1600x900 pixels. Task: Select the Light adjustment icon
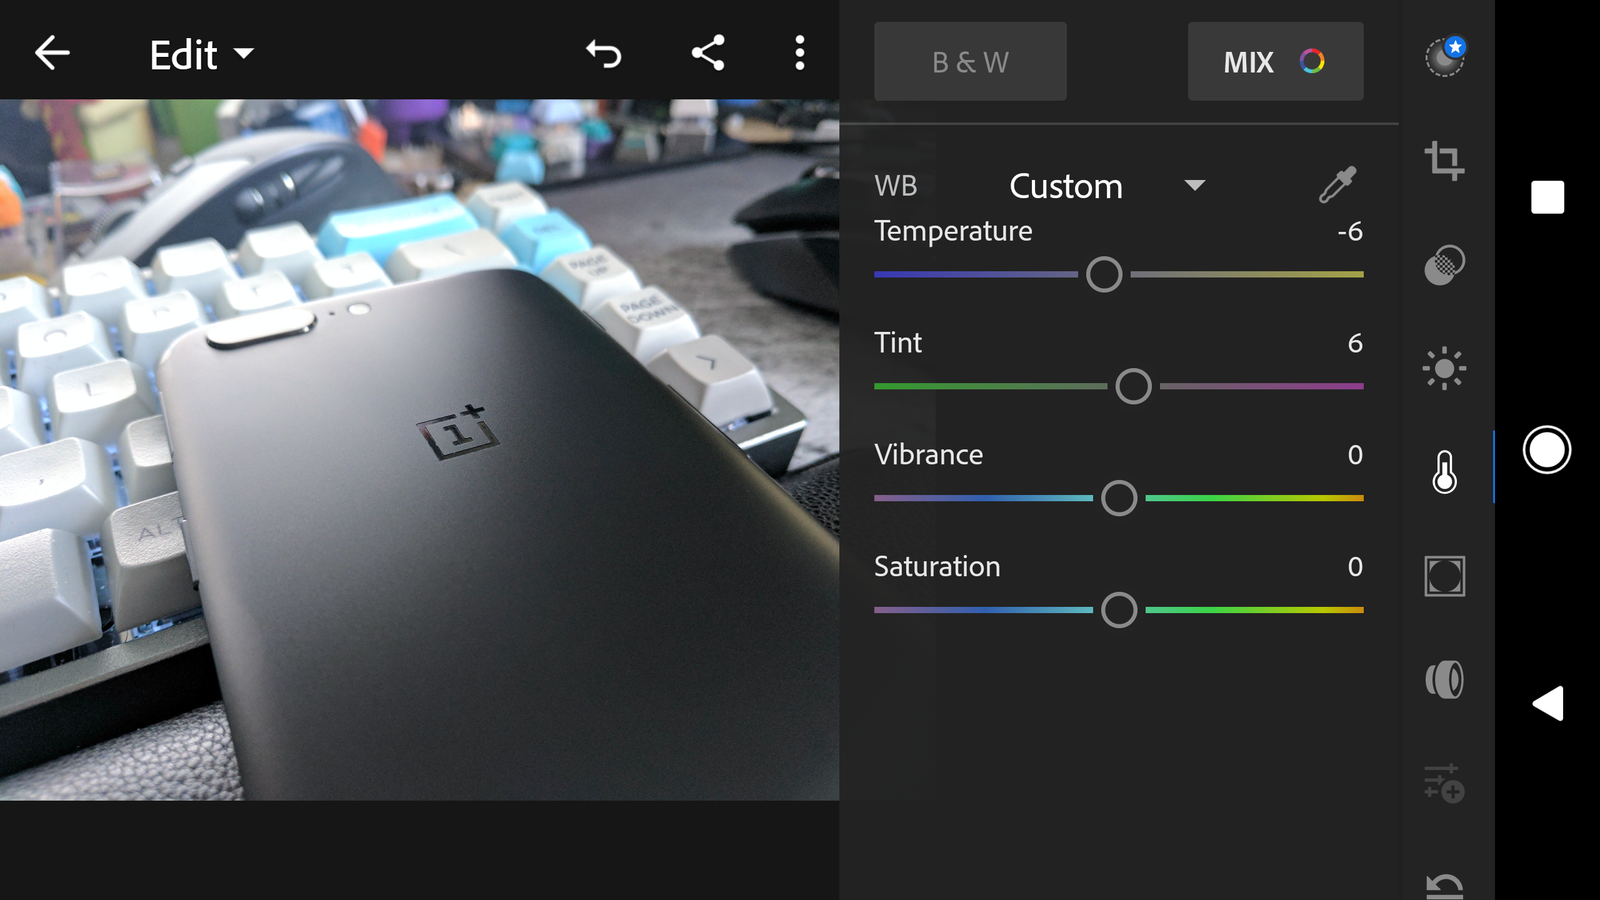(x=1444, y=367)
